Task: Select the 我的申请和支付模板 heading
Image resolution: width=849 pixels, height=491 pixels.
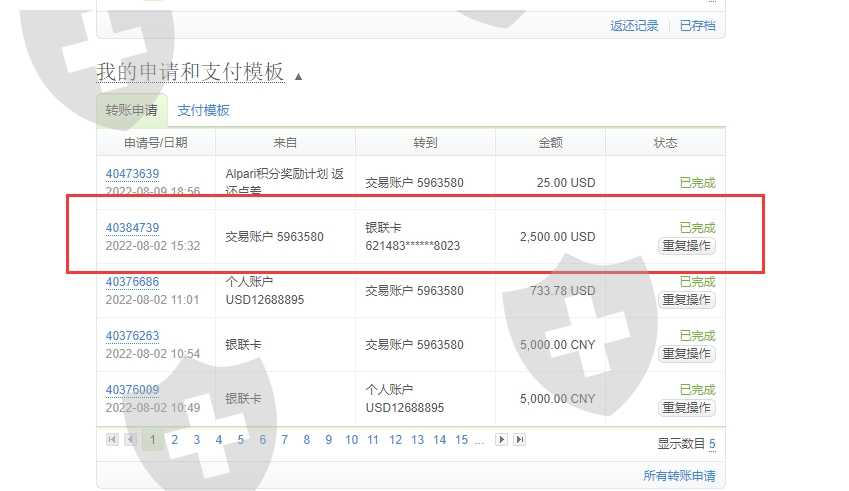Action: (x=190, y=71)
